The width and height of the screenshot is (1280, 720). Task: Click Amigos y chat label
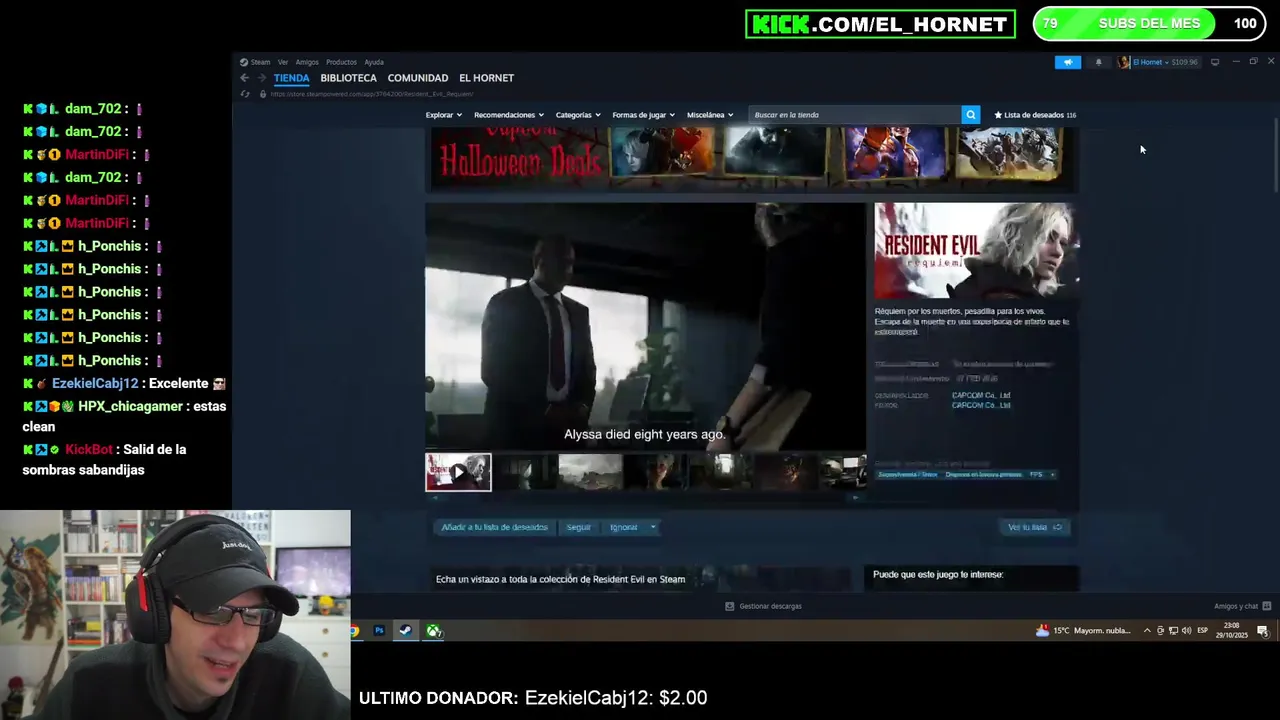point(1236,606)
